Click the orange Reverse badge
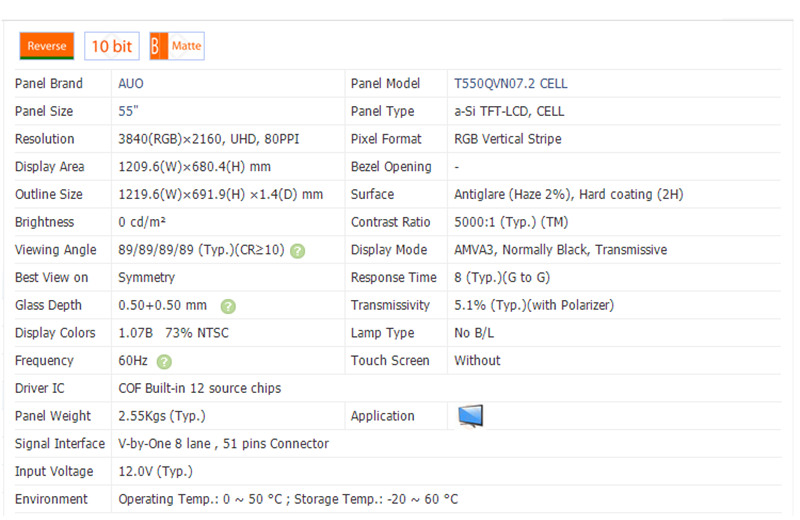This screenshot has height=520, width=800. click(x=47, y=46)
